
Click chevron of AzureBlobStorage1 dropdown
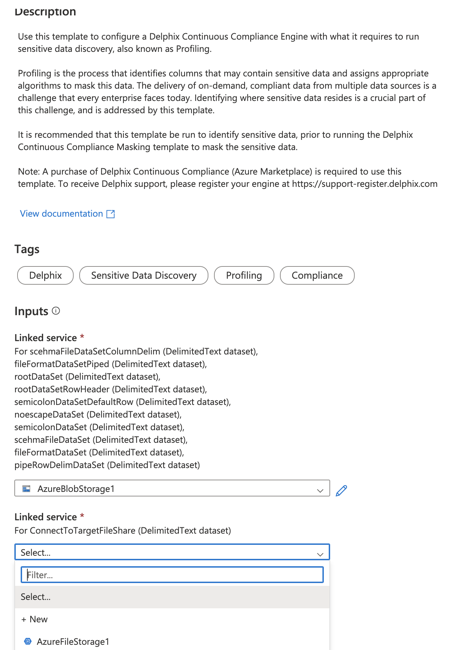pos(320,490)
